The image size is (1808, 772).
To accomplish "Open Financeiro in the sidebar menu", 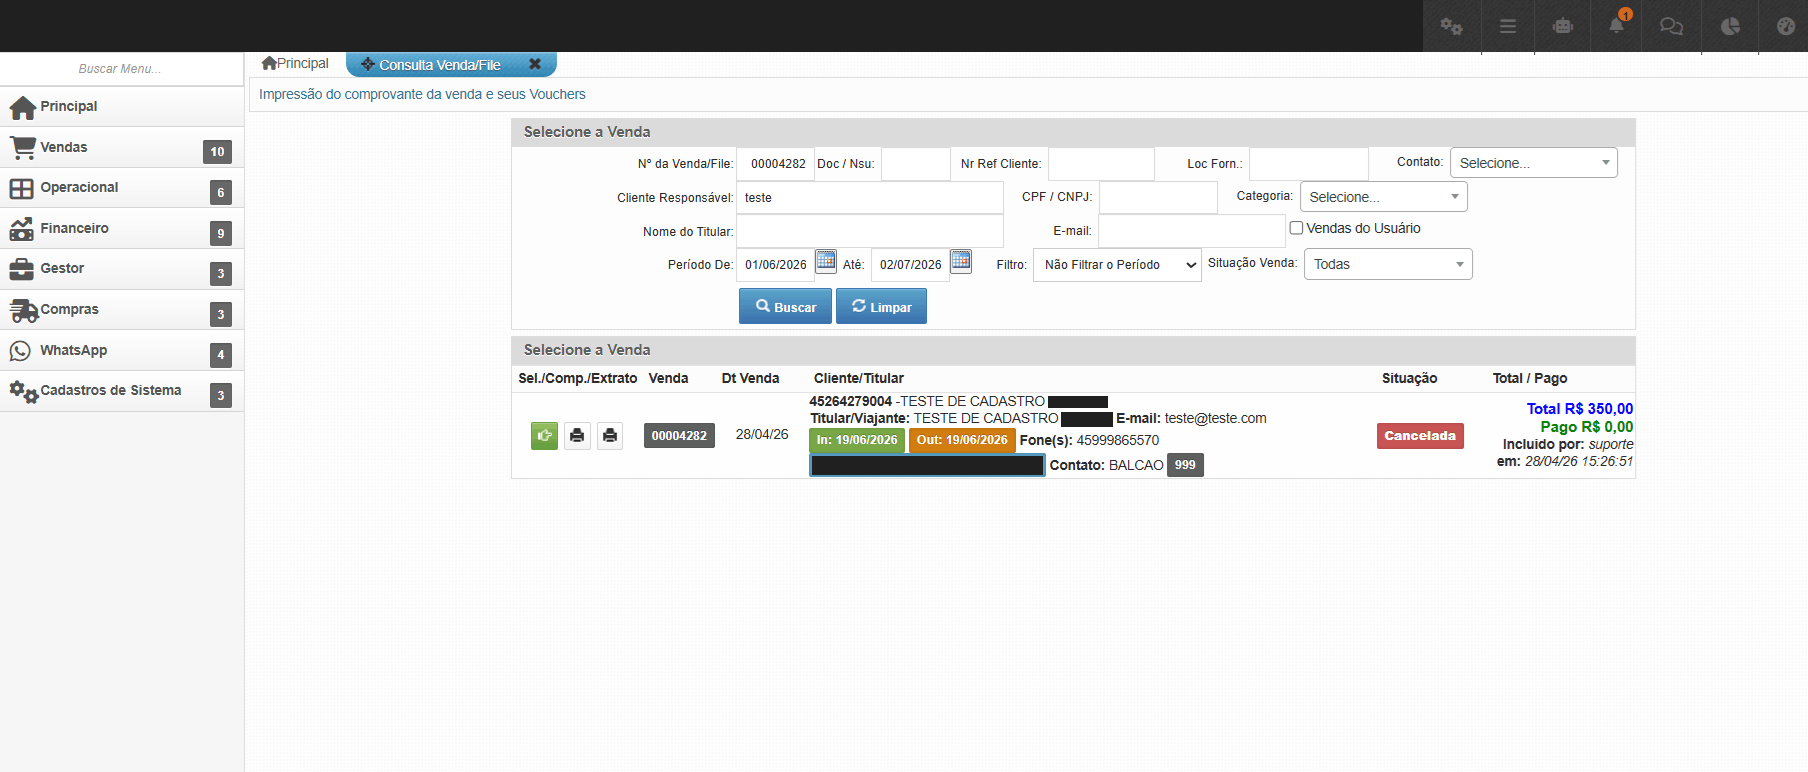I will tap(122, 229).
